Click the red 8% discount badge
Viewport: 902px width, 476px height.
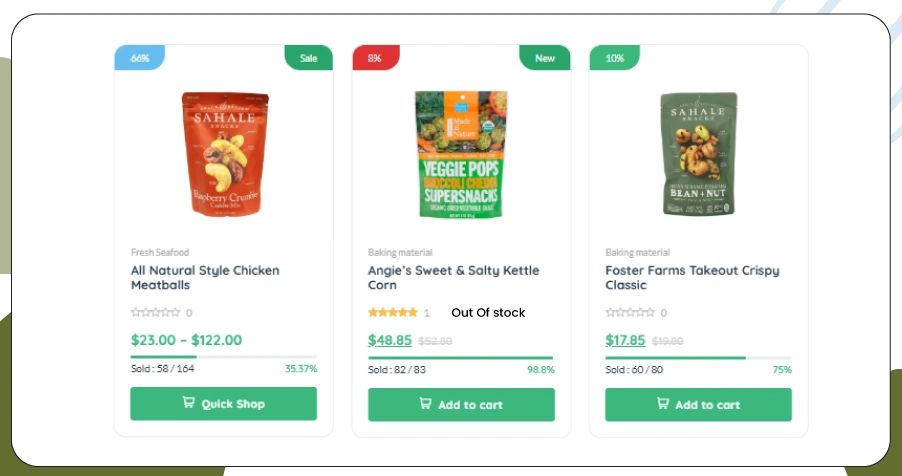[375, 58]
